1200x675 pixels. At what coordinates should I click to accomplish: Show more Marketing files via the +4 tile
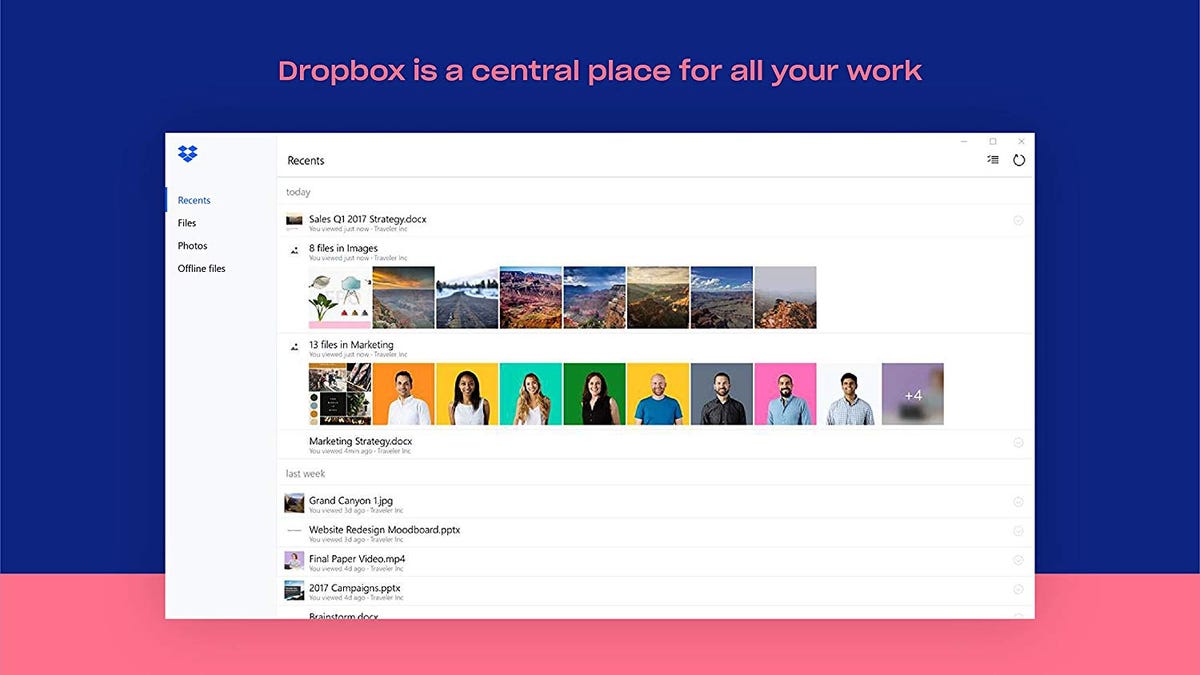(x=913, y=394)
